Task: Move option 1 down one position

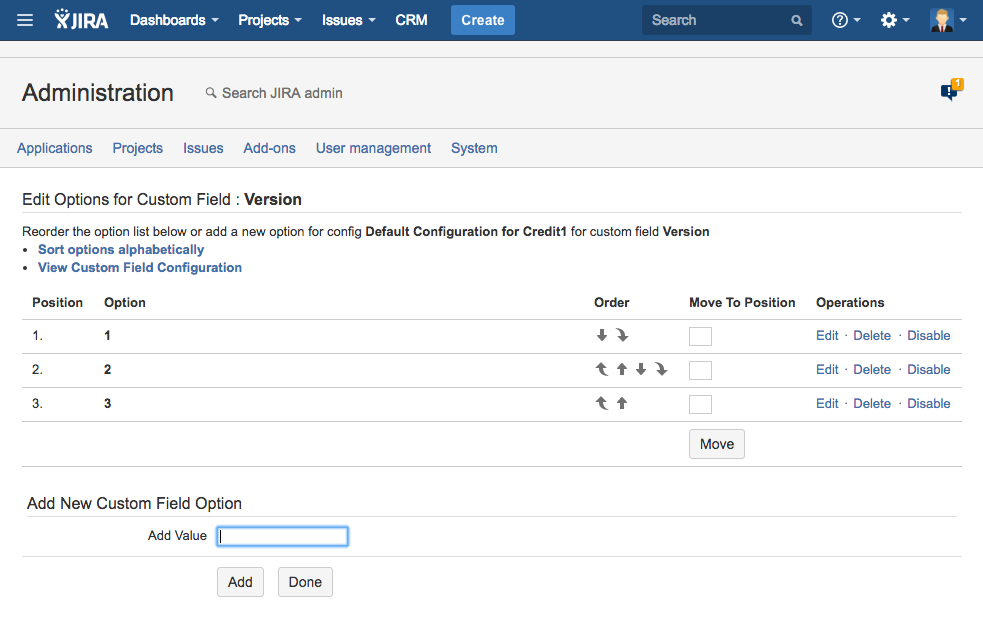Action: click(x=602, y=336)
